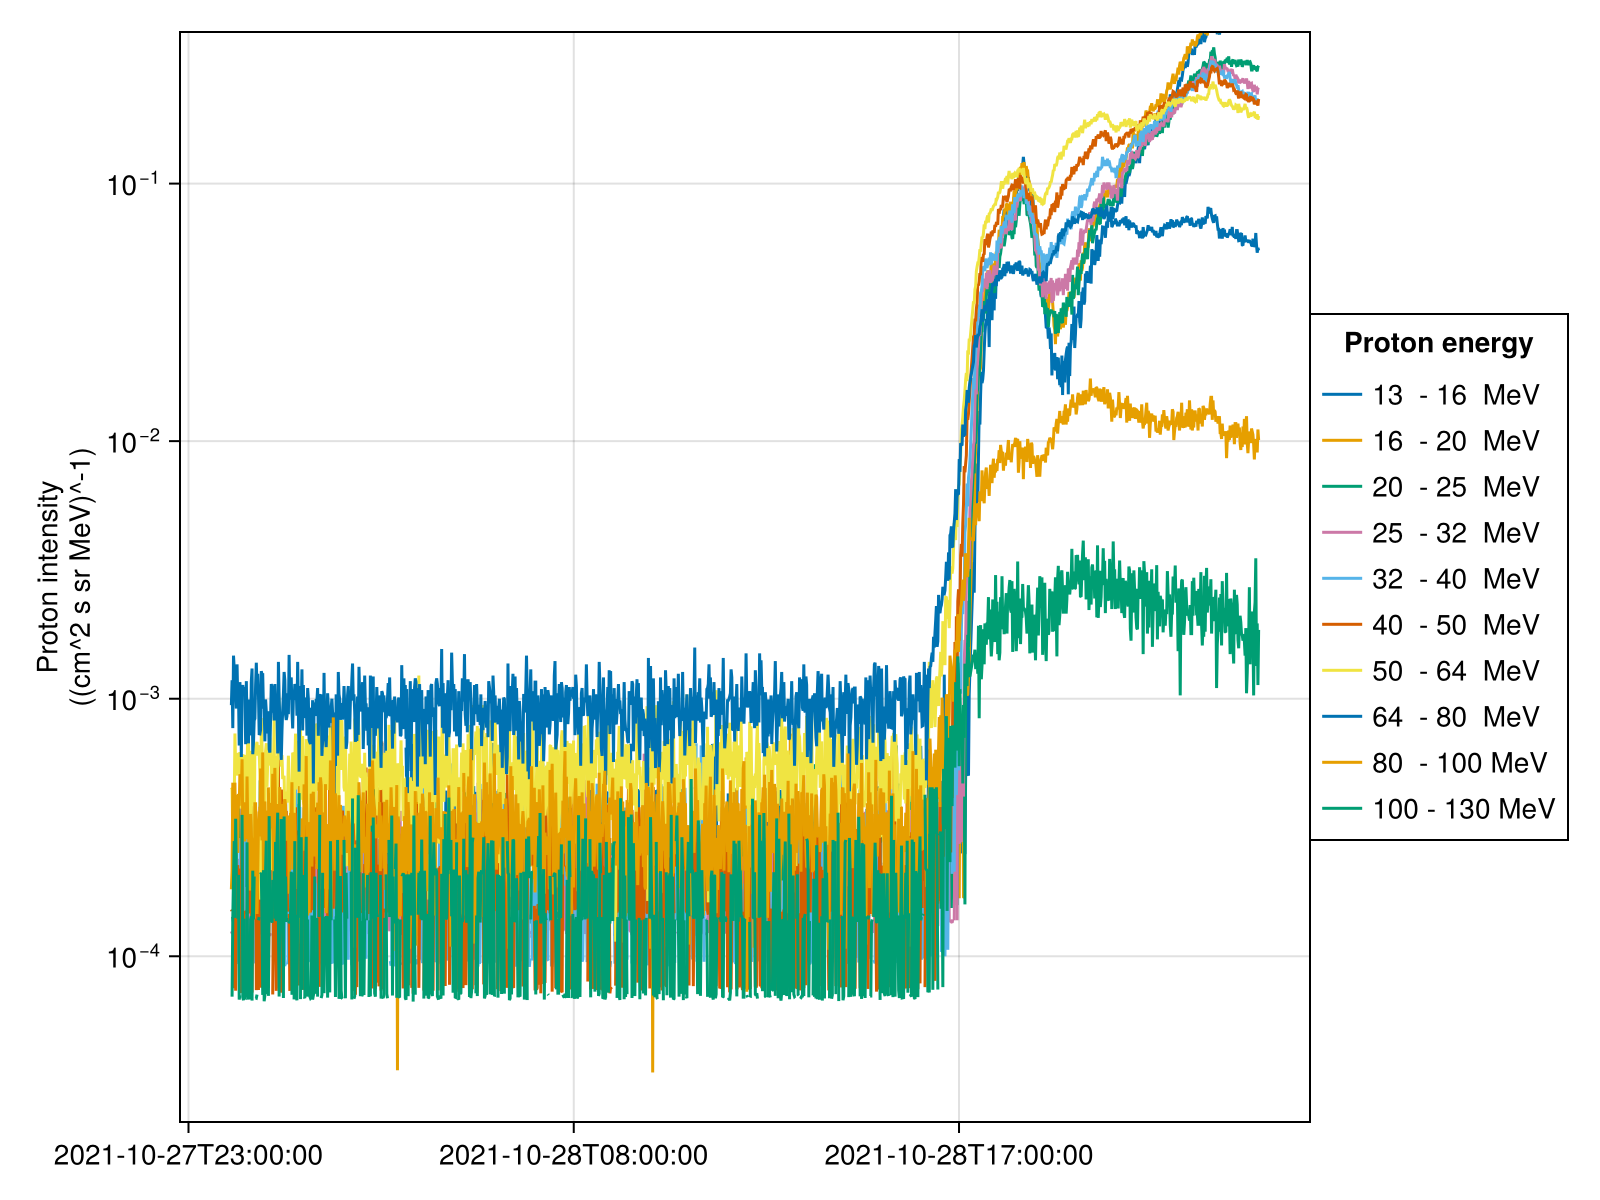Click the 2021-10-28T17:00:00 x-axis tick label
Viewport: 1600px width, 1200px height.
(x=958, y=1156)
